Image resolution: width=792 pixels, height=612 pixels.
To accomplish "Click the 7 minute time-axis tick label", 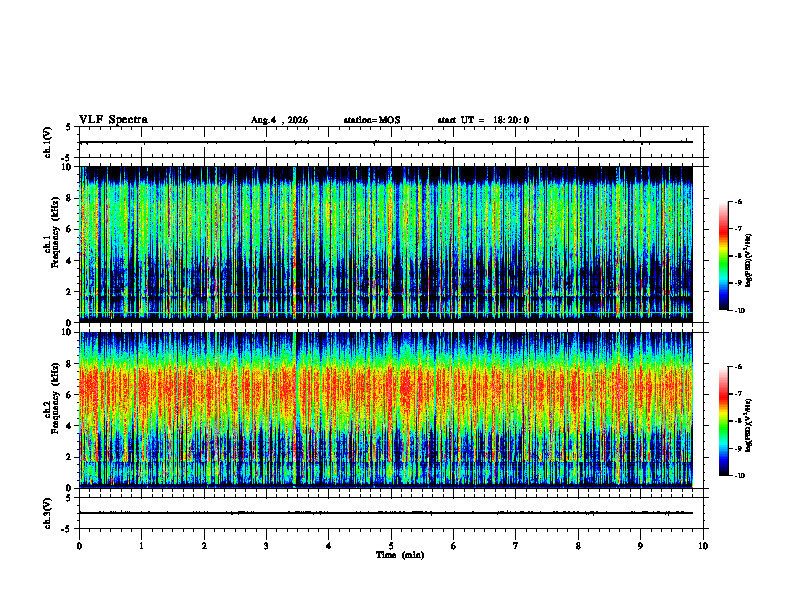I will click(516, 546).
